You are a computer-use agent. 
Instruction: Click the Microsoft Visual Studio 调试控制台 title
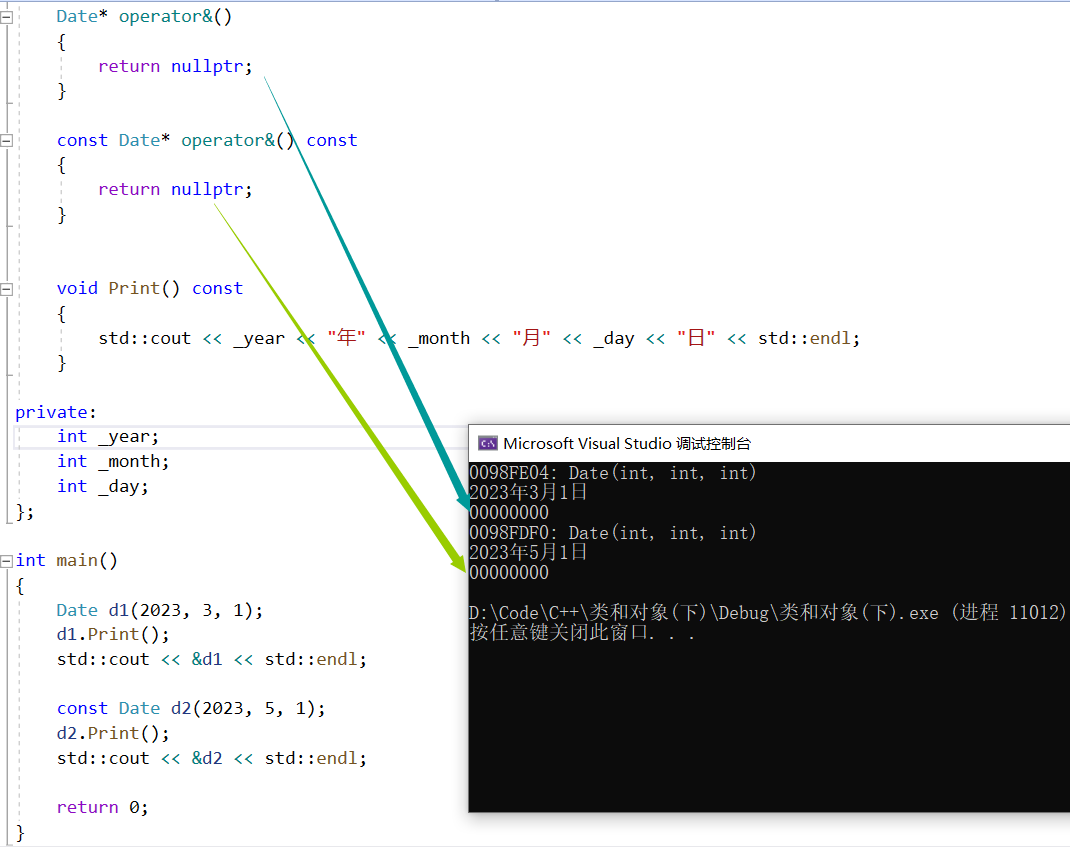point(626,444)
